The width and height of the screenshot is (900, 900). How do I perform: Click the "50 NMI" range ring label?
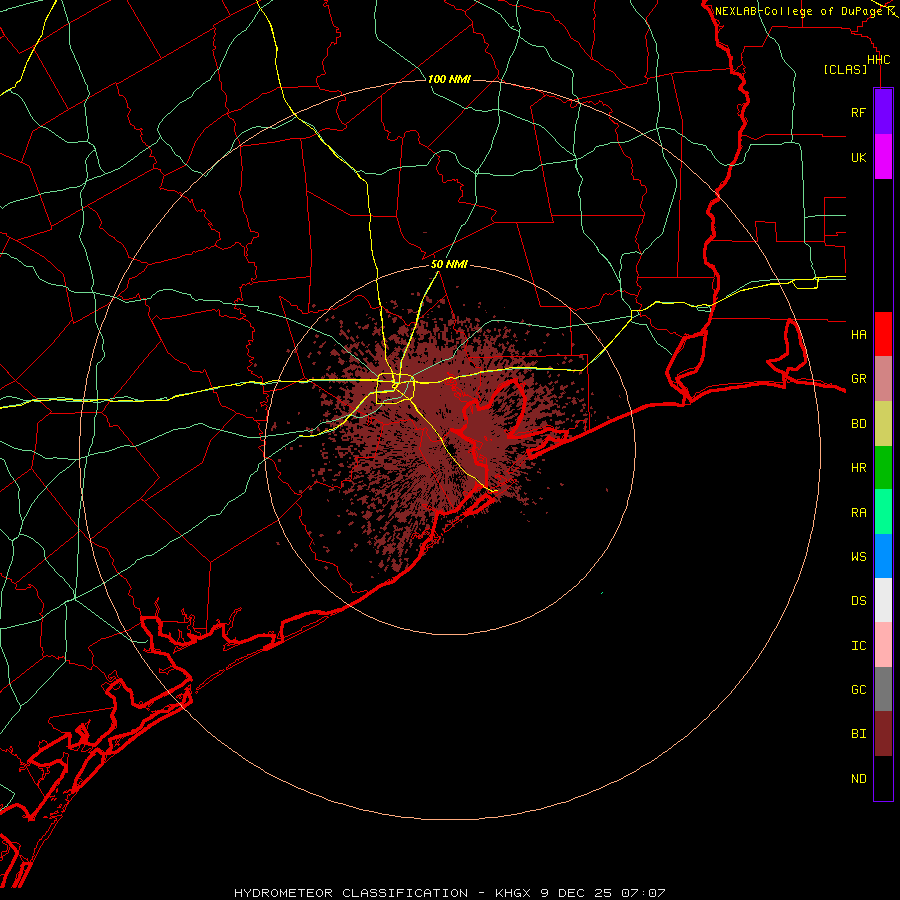tap(449, 264)
